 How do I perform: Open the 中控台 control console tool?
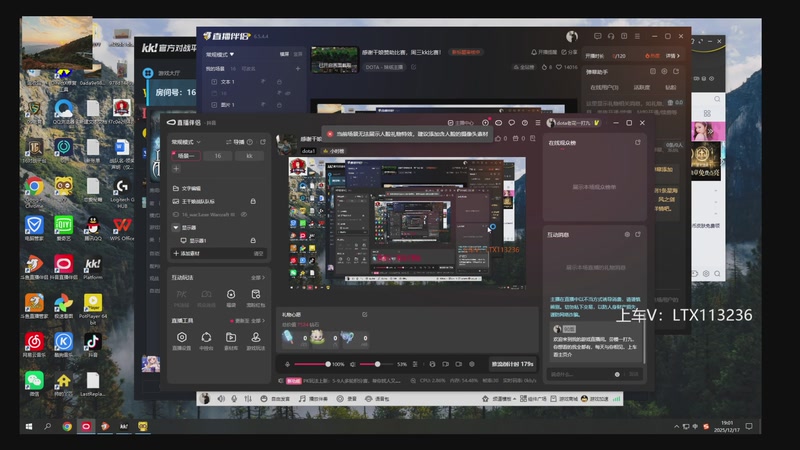[206, 340]
